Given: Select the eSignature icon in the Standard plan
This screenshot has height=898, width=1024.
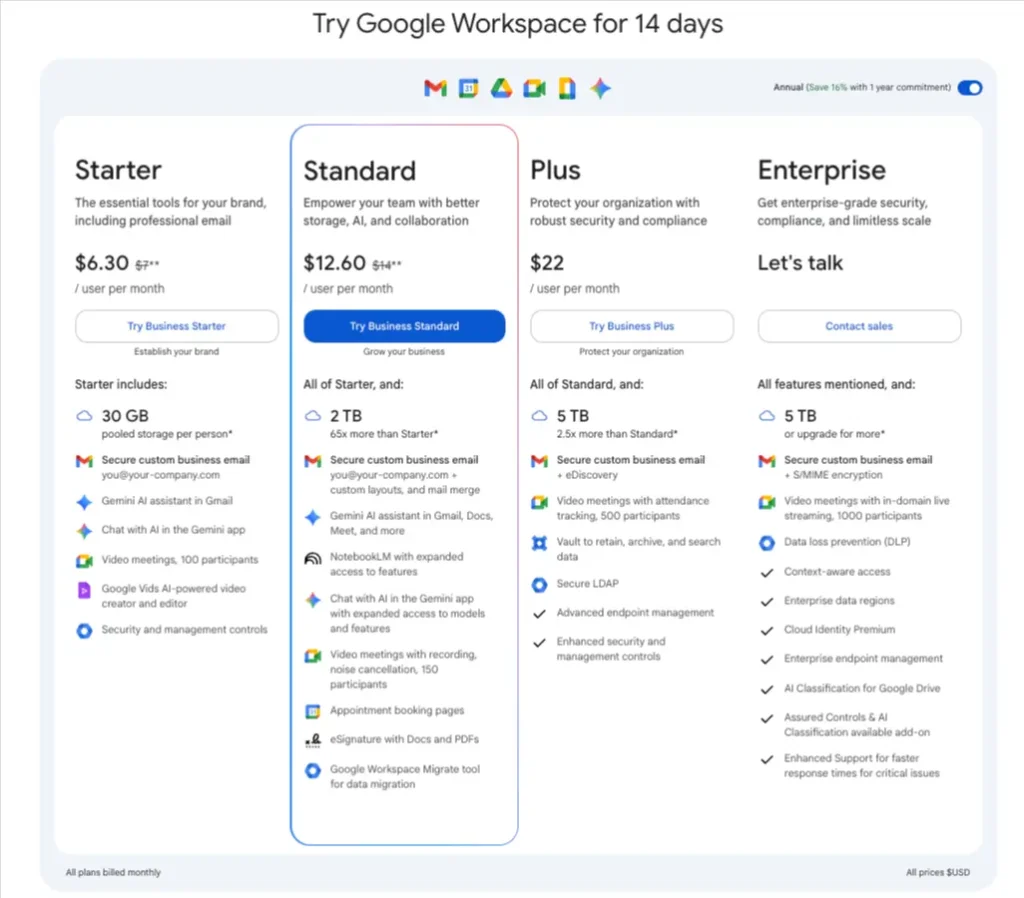Looking at the screenshot, I should tap(311, 740).
